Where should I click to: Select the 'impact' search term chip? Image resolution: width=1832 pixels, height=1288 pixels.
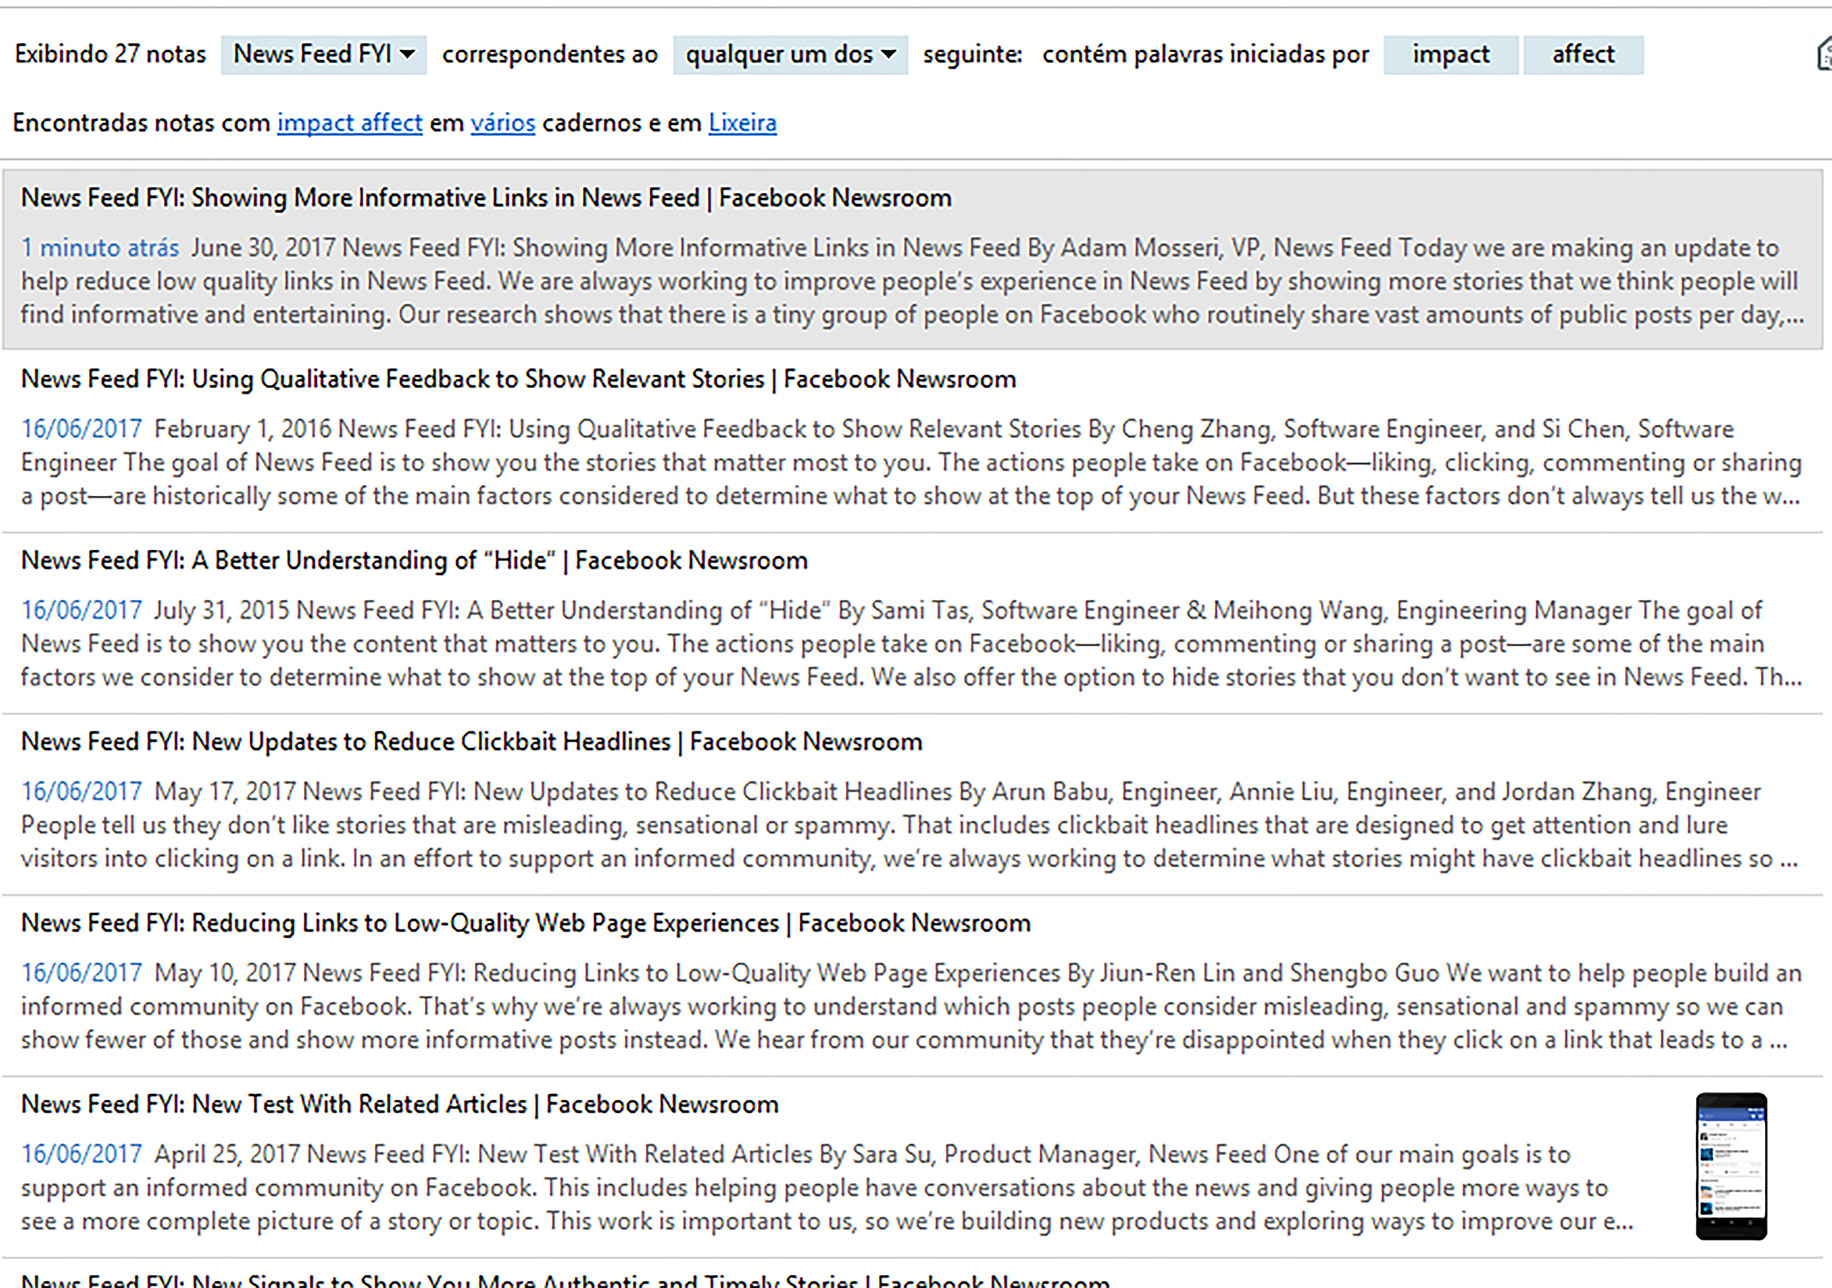pos(1450,54)
